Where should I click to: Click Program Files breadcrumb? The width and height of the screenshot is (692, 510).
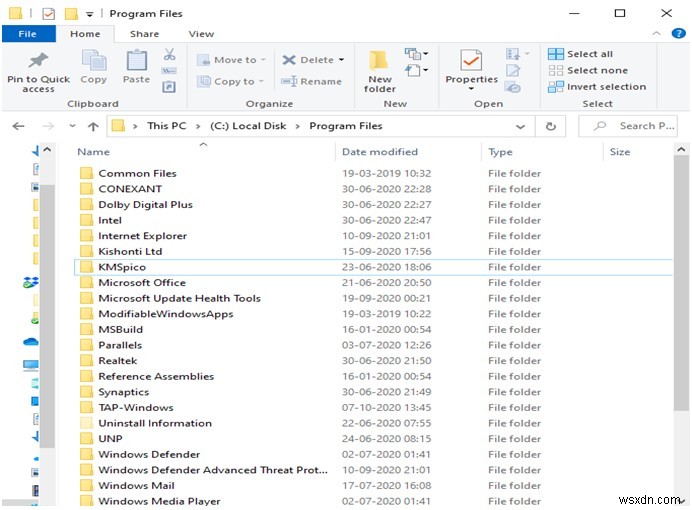click(346, 126)
